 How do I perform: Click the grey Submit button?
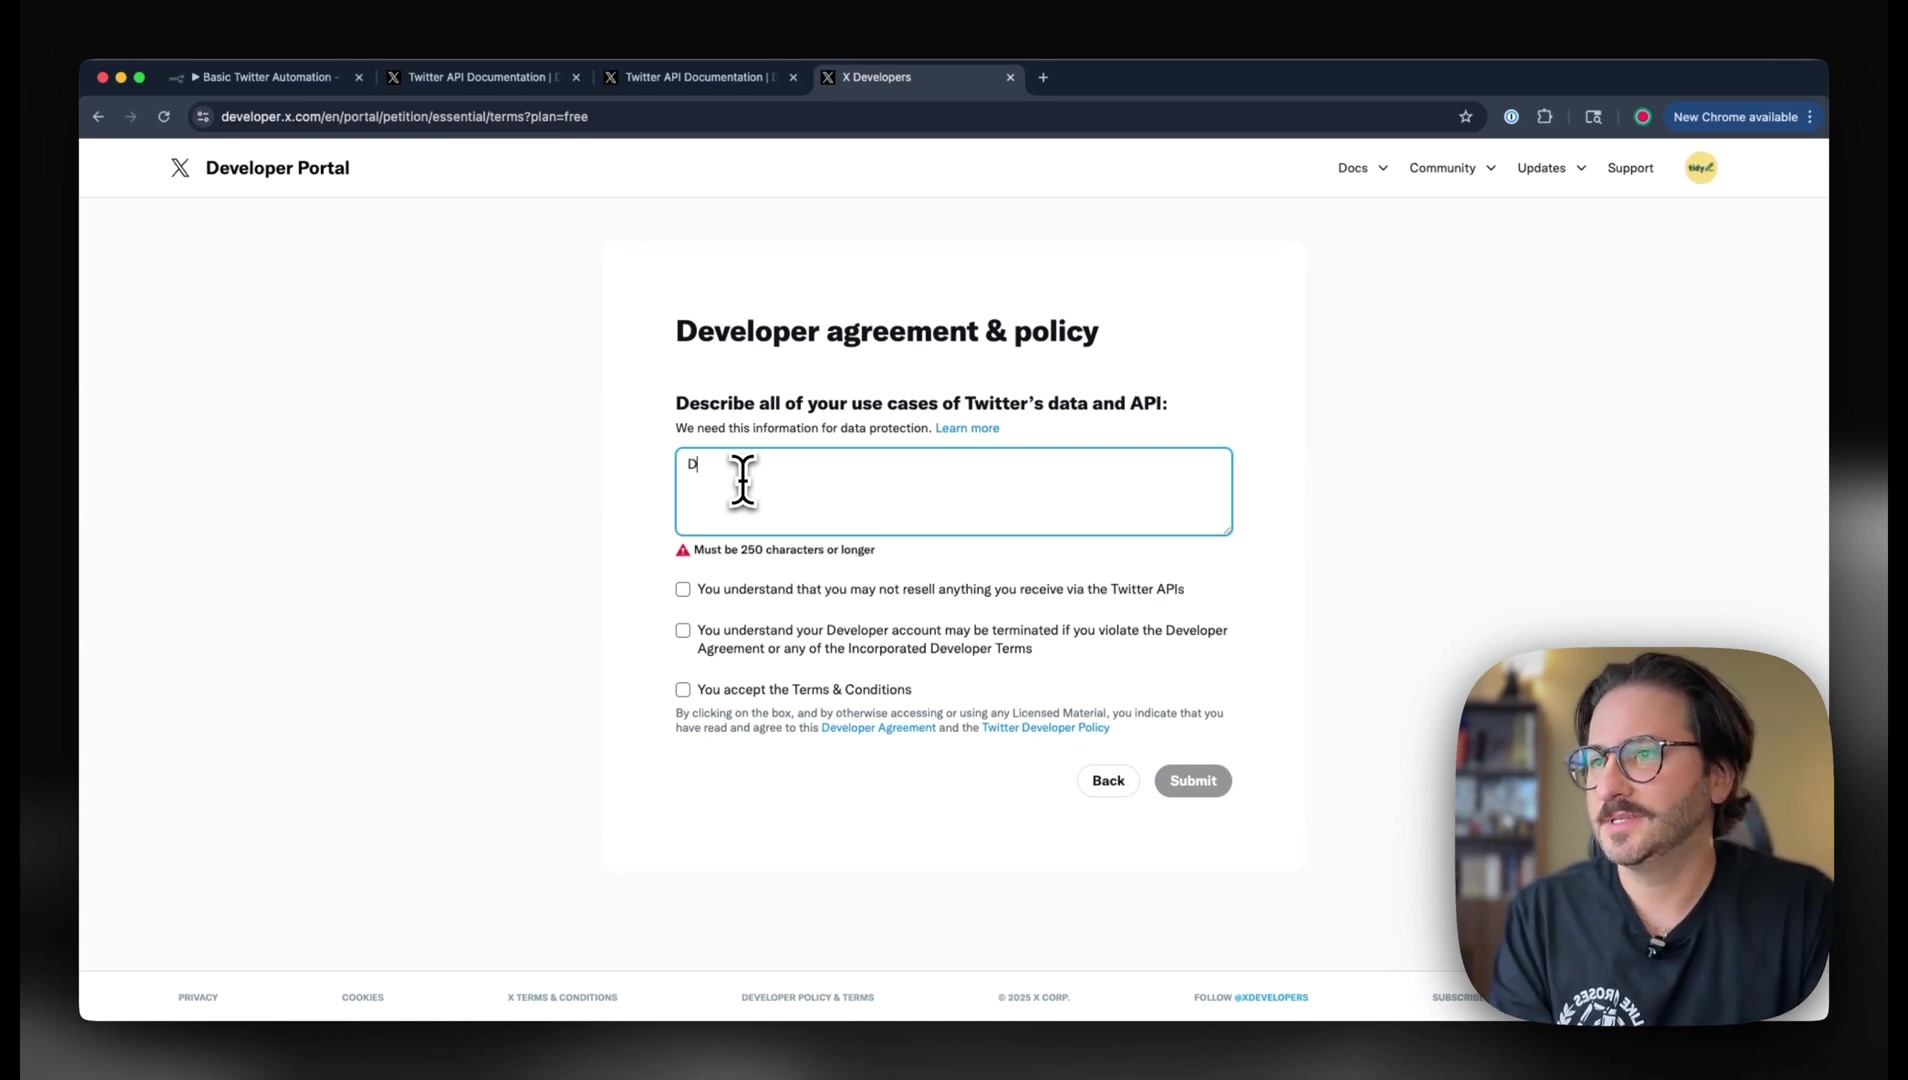(1193, 781)
